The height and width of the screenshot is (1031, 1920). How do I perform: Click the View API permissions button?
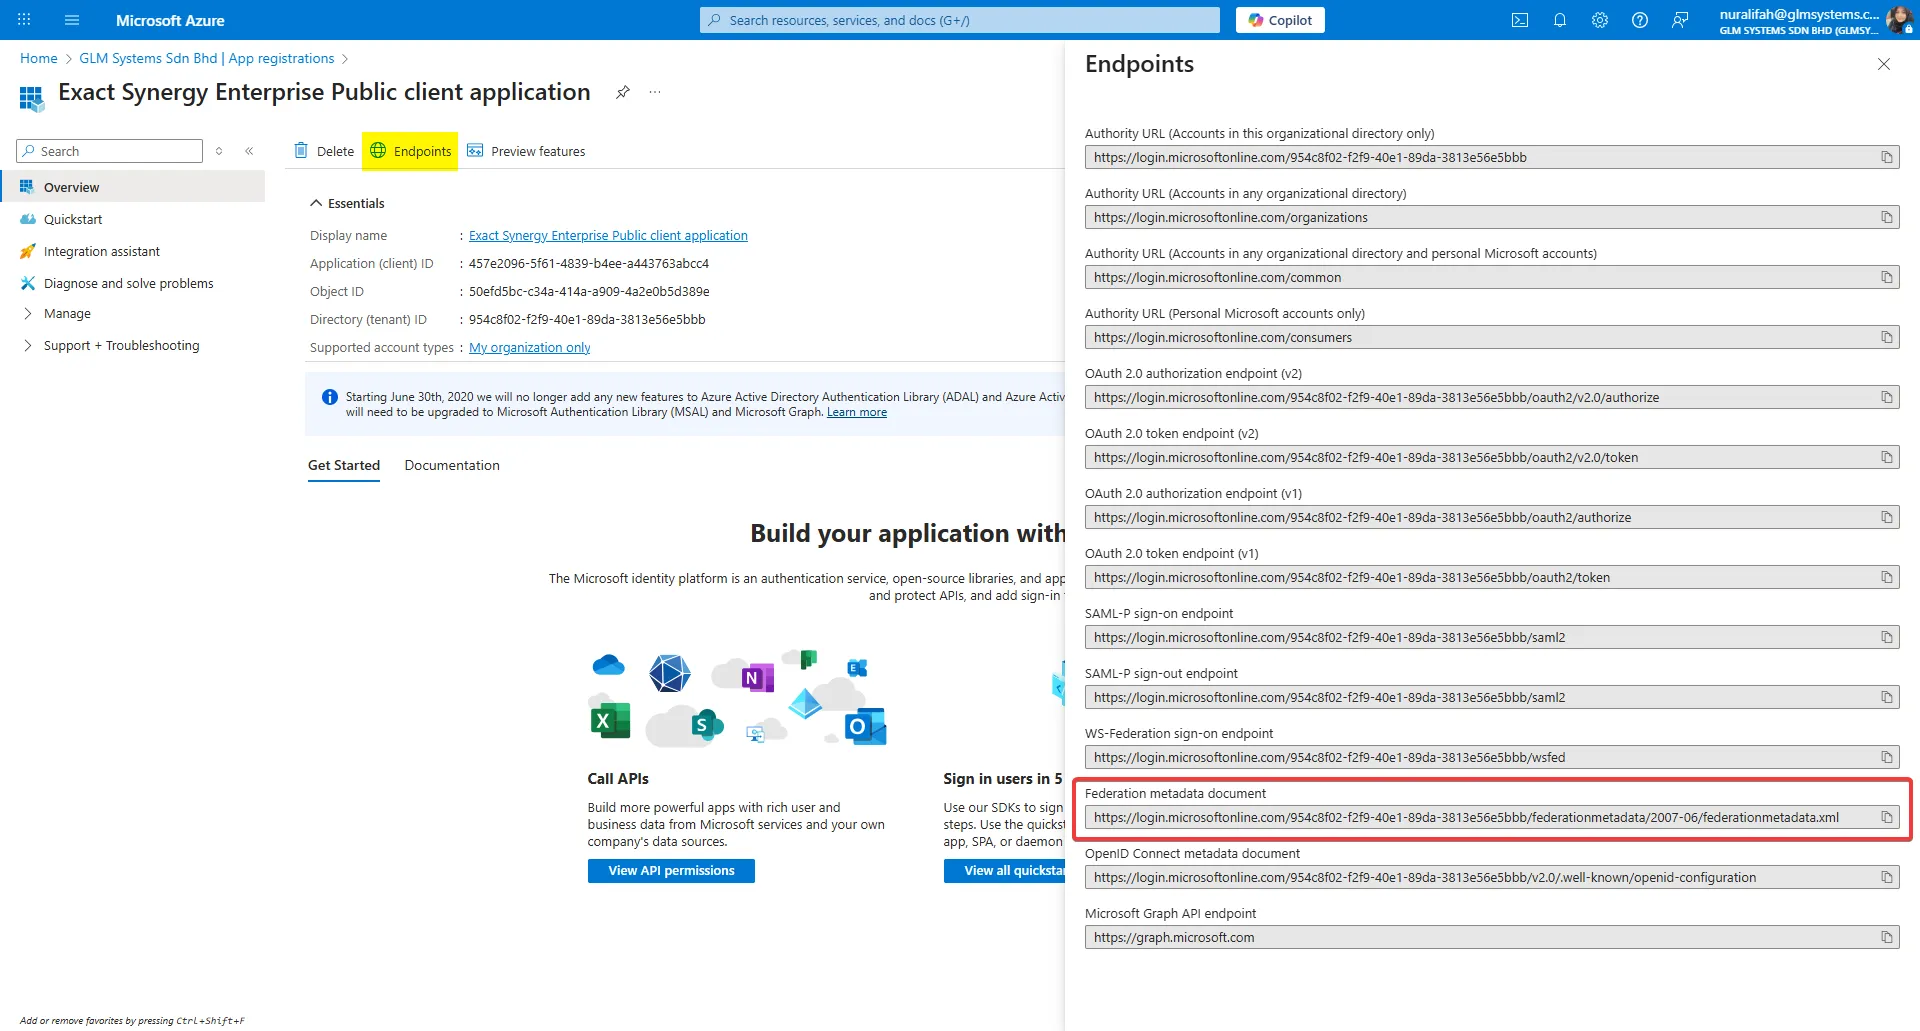click(x=671, y=871)
